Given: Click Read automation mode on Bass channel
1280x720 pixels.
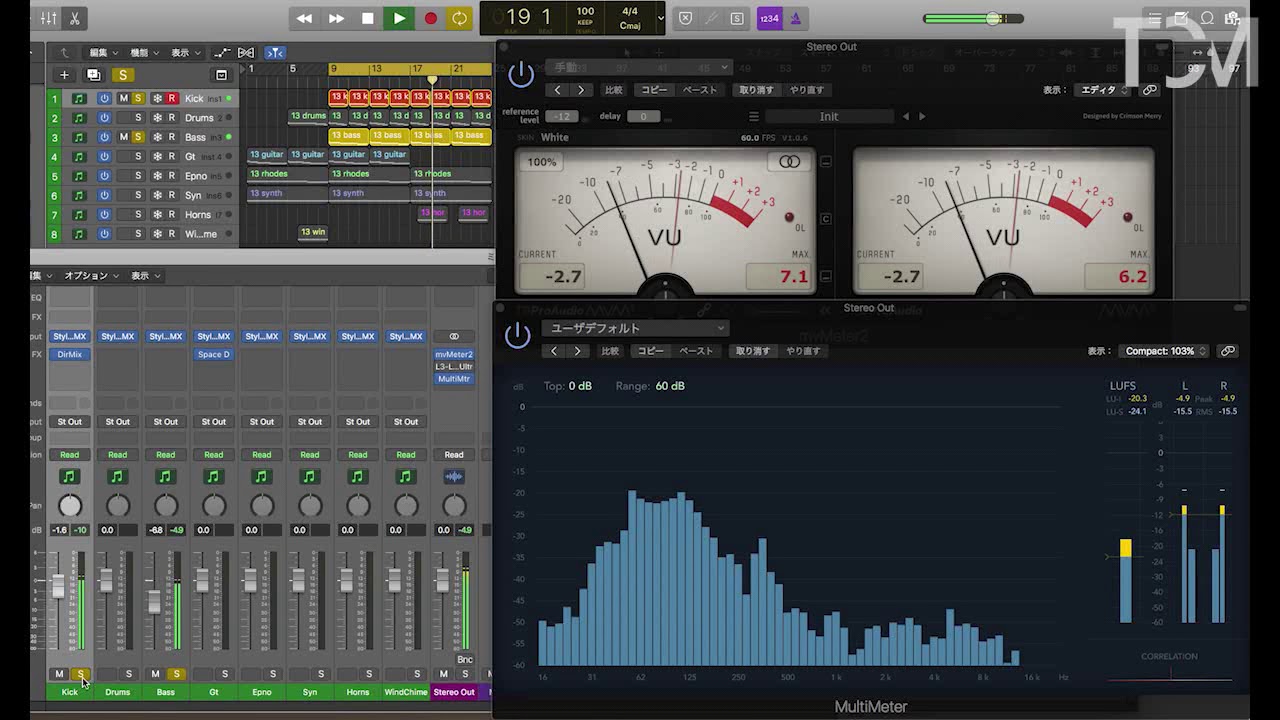Looking at the screenshot, I should click(165, 454).
